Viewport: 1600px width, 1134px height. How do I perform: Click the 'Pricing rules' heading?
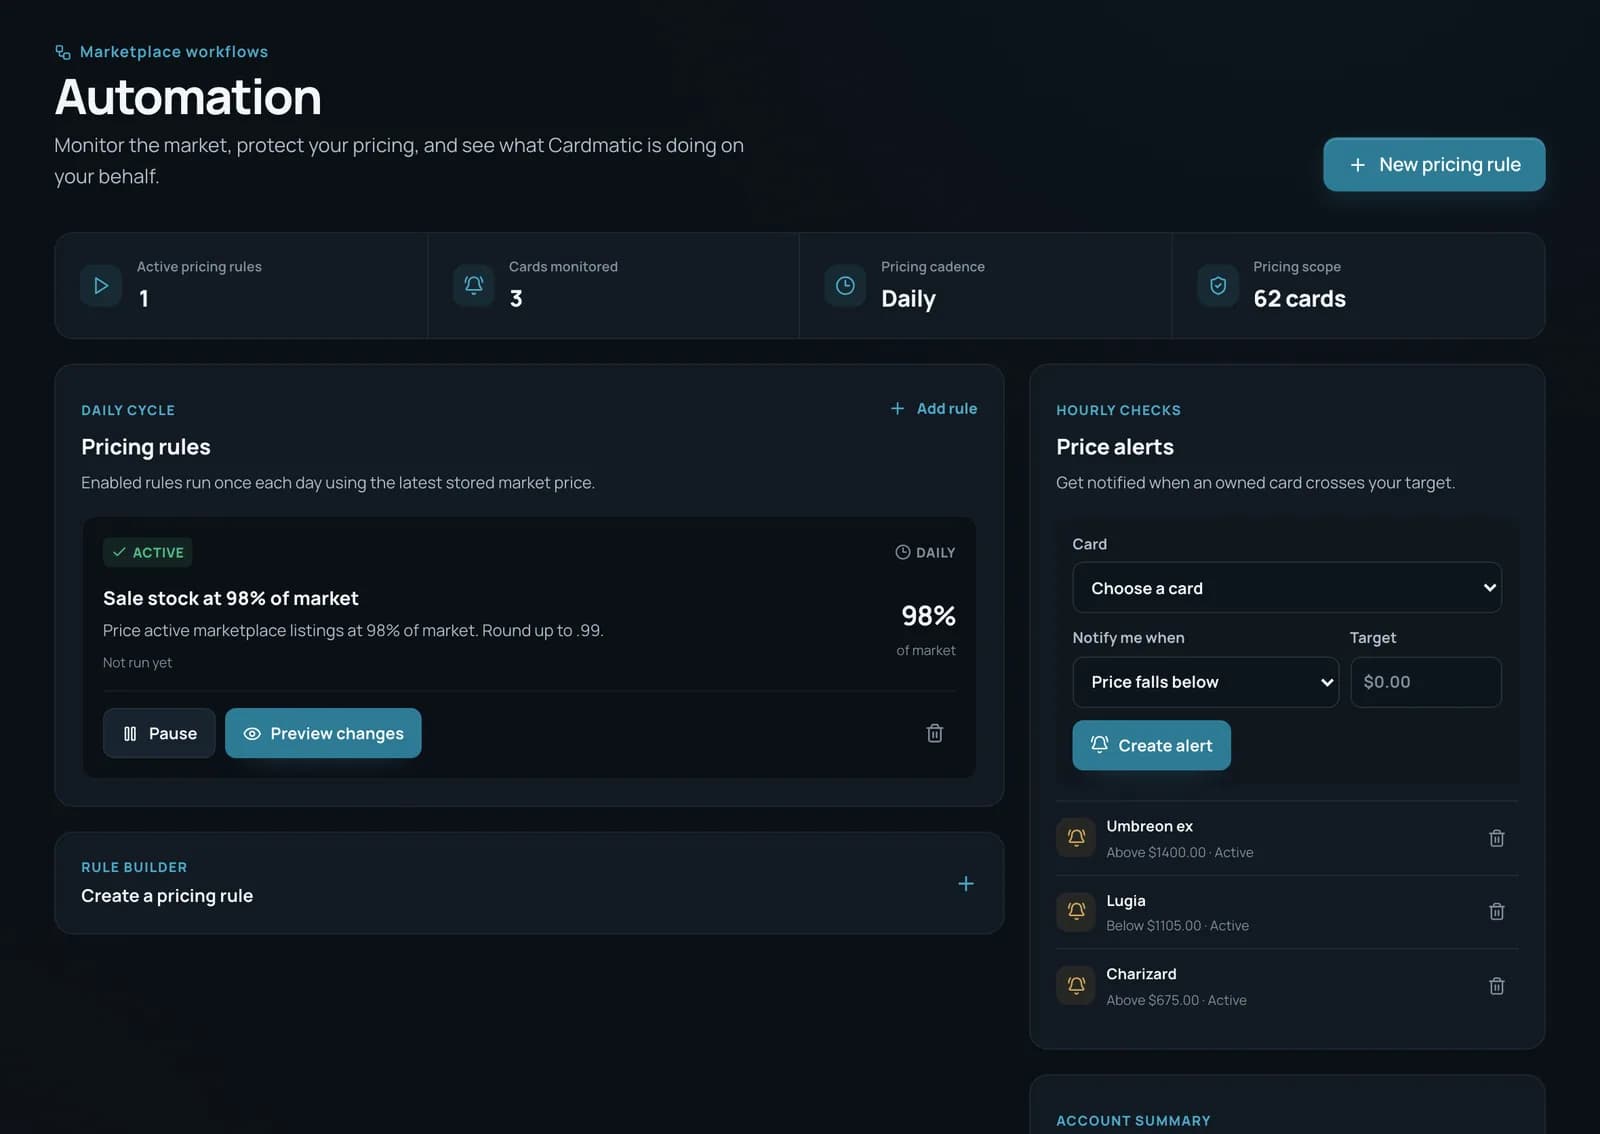click(146, 447)
